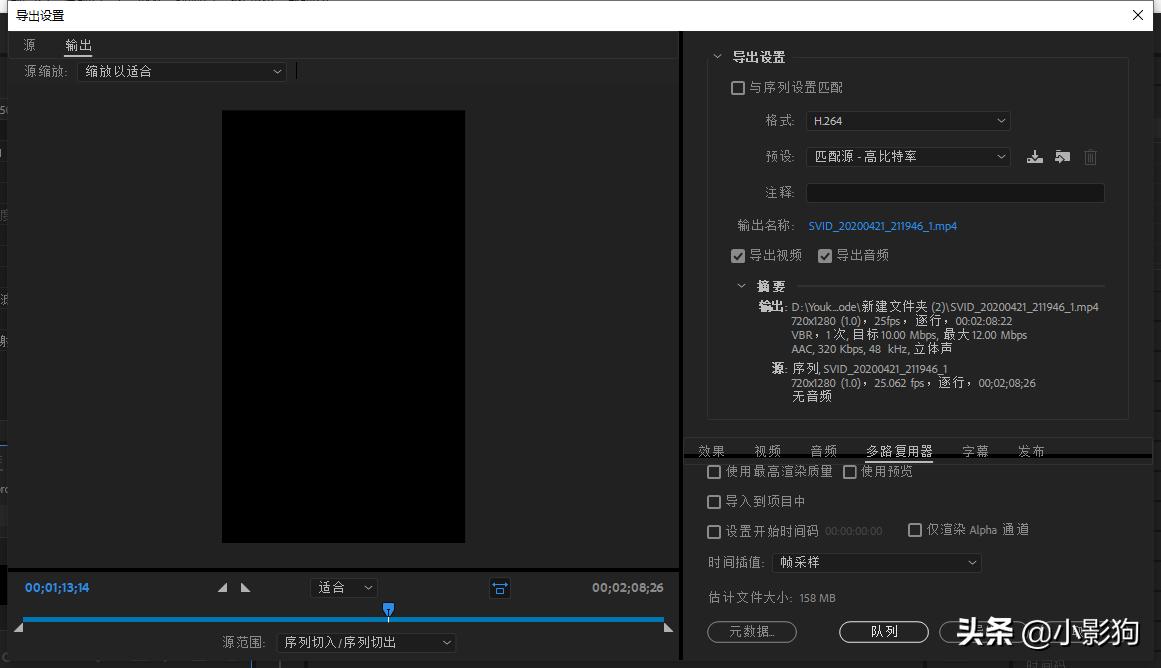Open the Preset dropdown

(x=909, y=156)
